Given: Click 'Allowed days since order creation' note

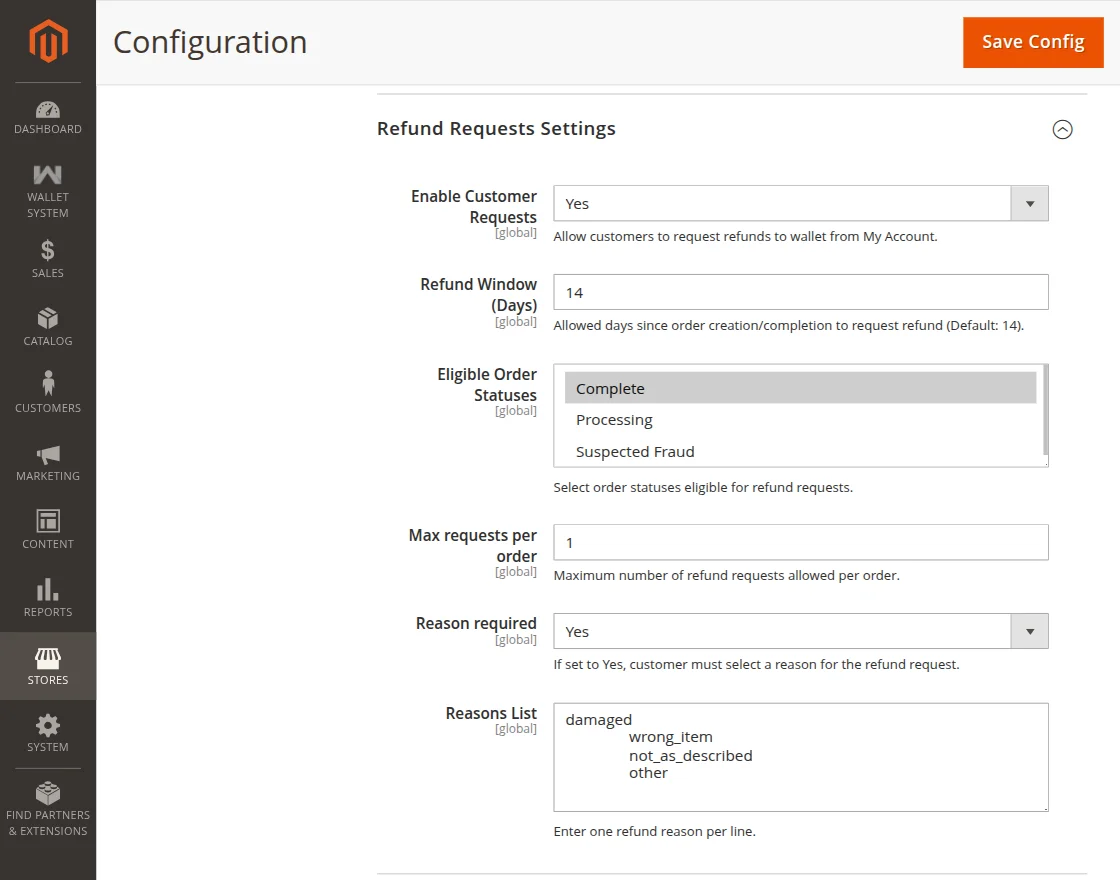Looking at the screenshot, I should coord(789,326).
